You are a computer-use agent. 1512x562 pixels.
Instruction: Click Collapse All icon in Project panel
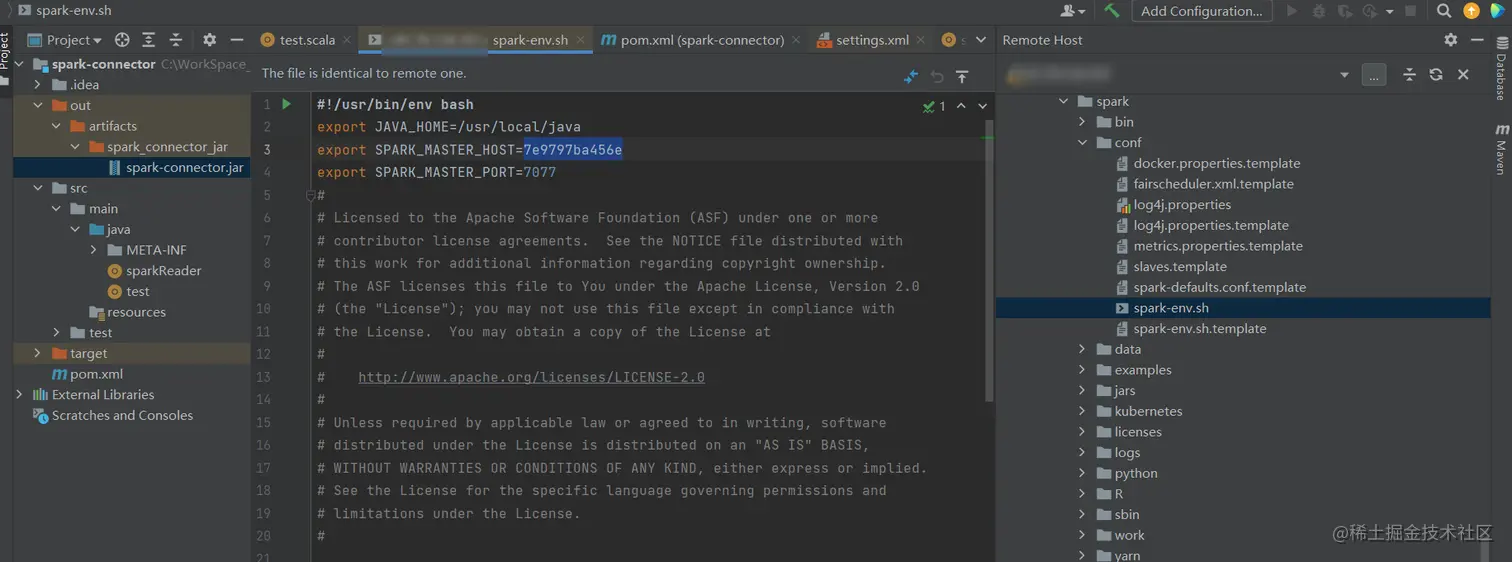coord(176,40)
